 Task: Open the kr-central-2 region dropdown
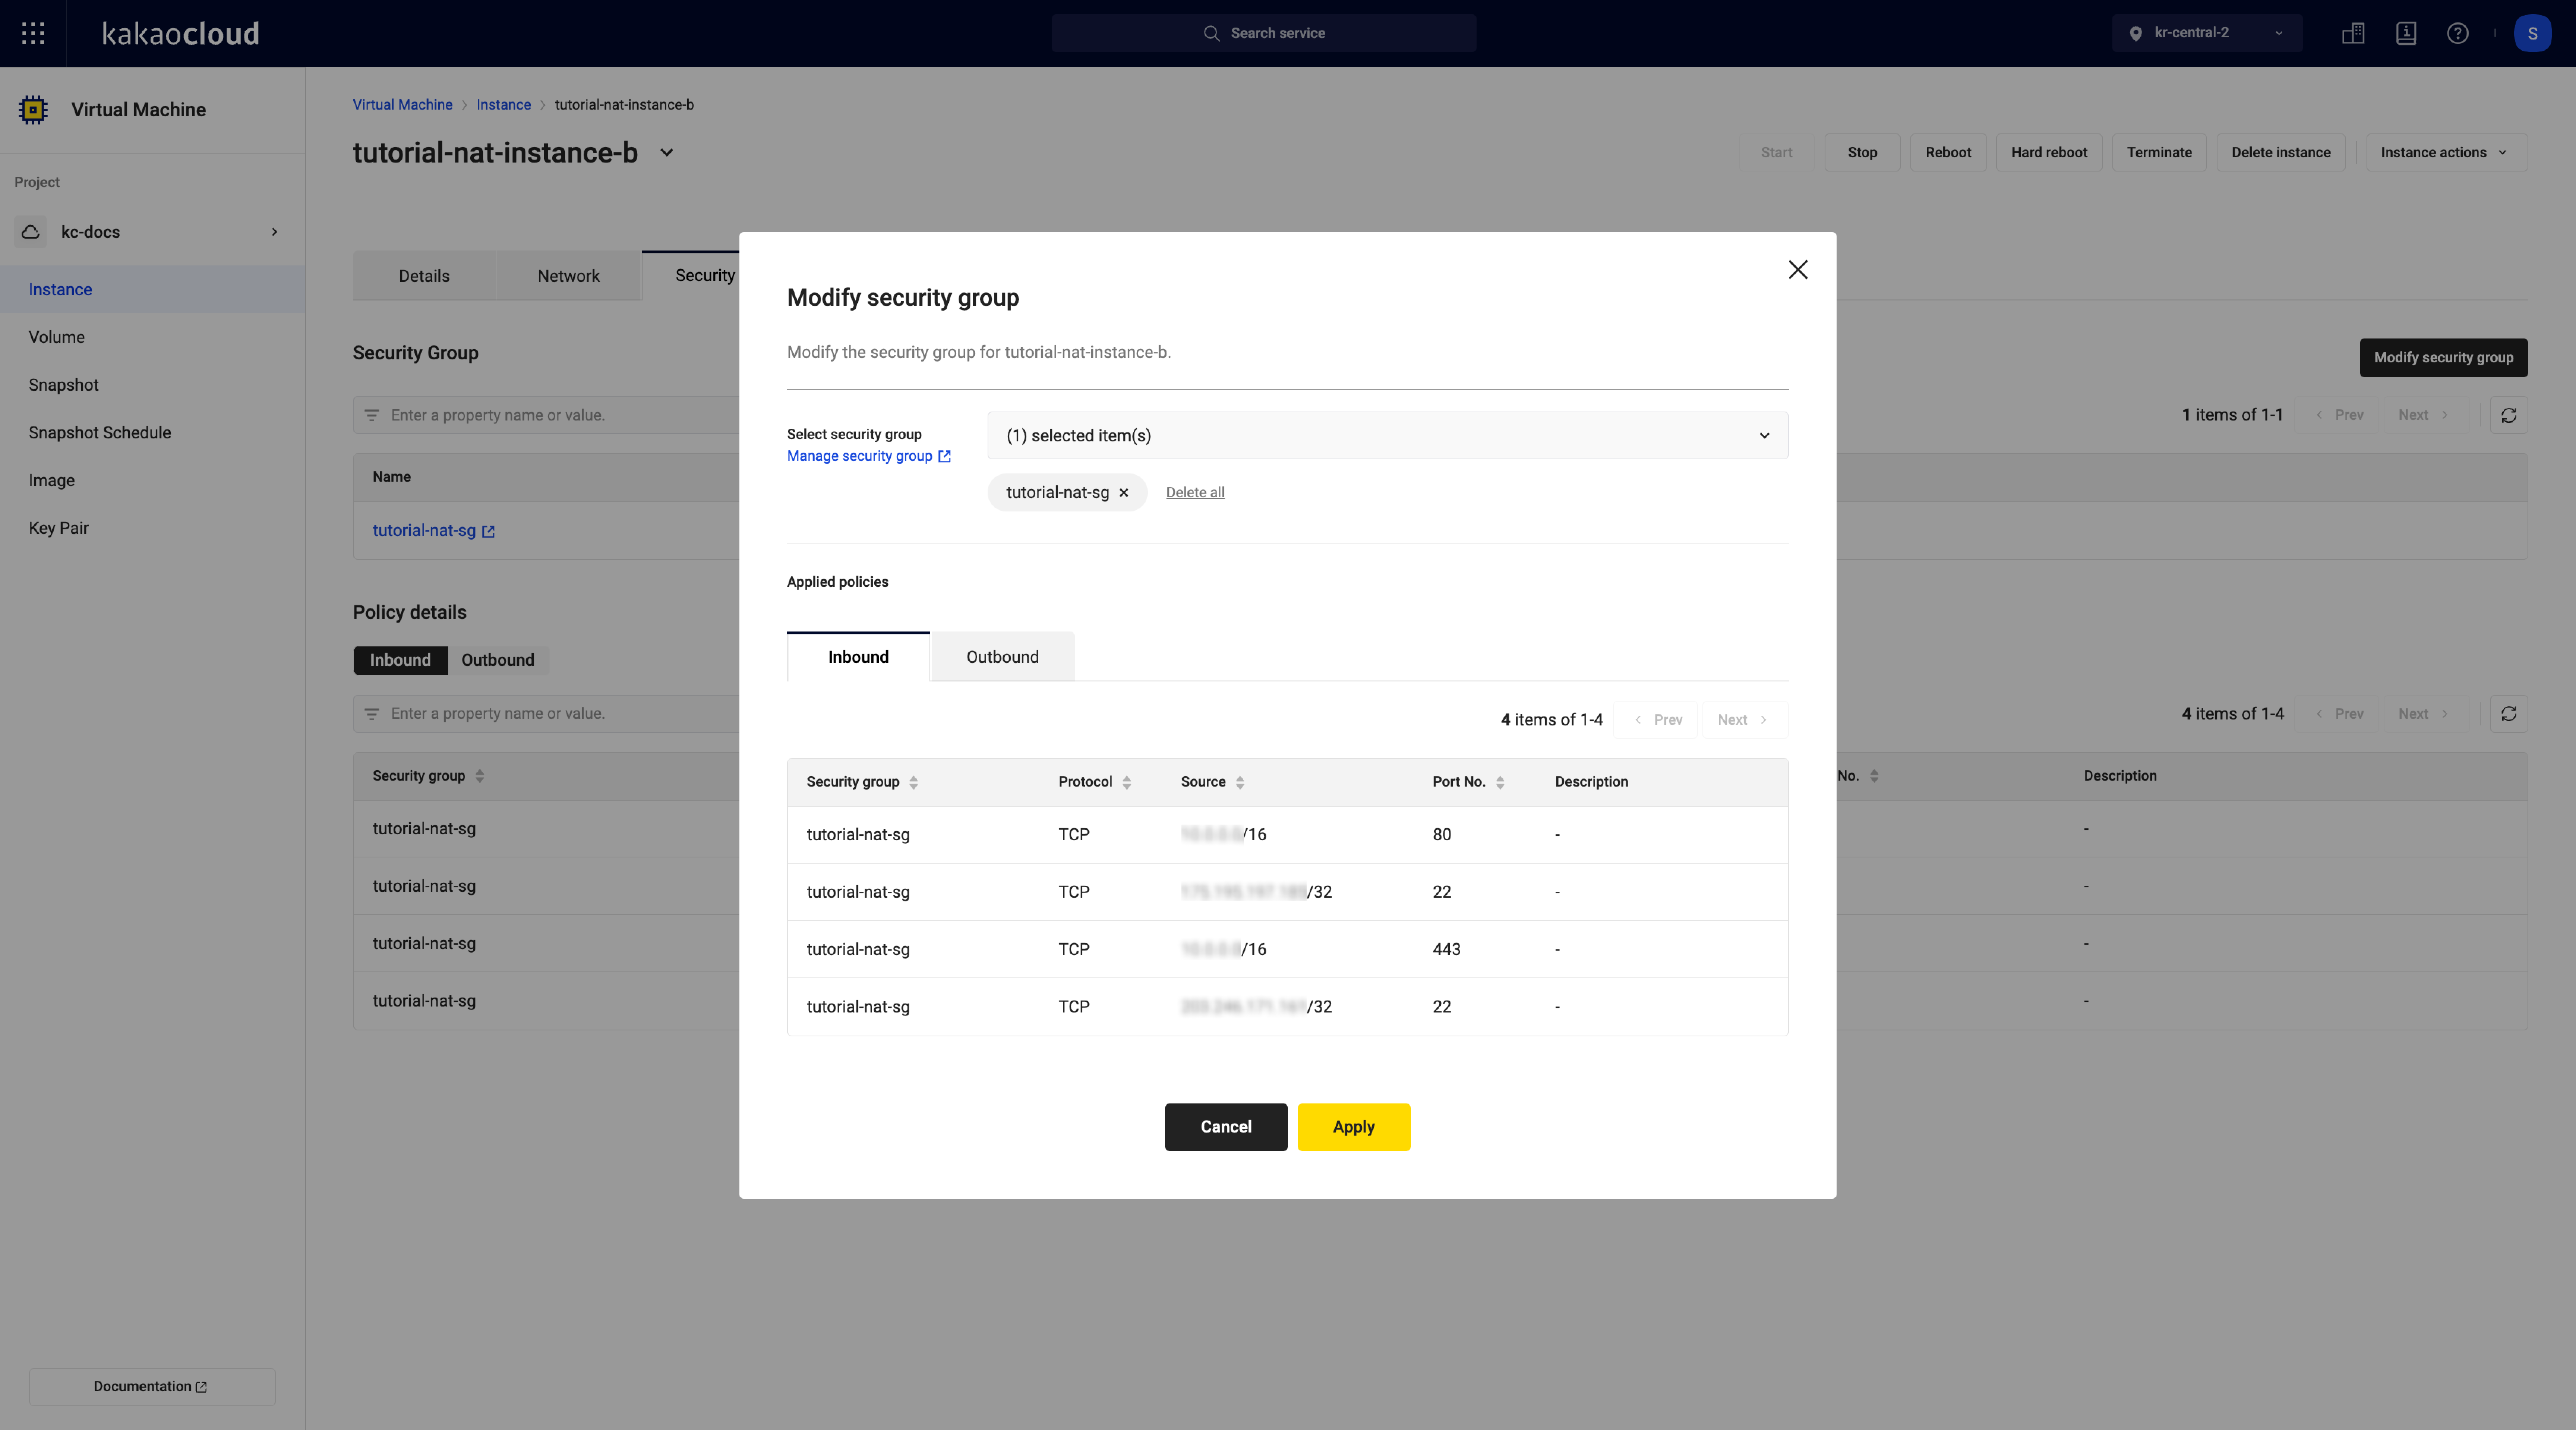2207,33
